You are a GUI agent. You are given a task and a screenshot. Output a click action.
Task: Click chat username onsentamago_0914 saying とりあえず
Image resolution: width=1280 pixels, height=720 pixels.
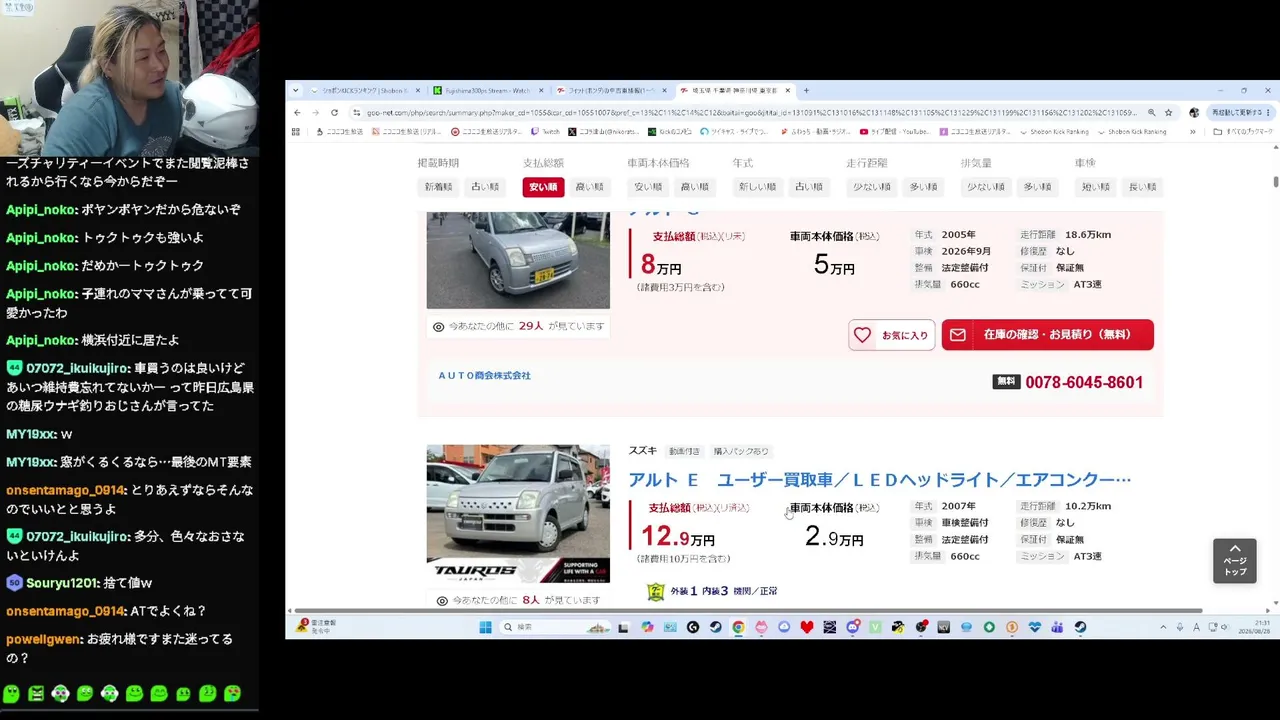point(66,491)
